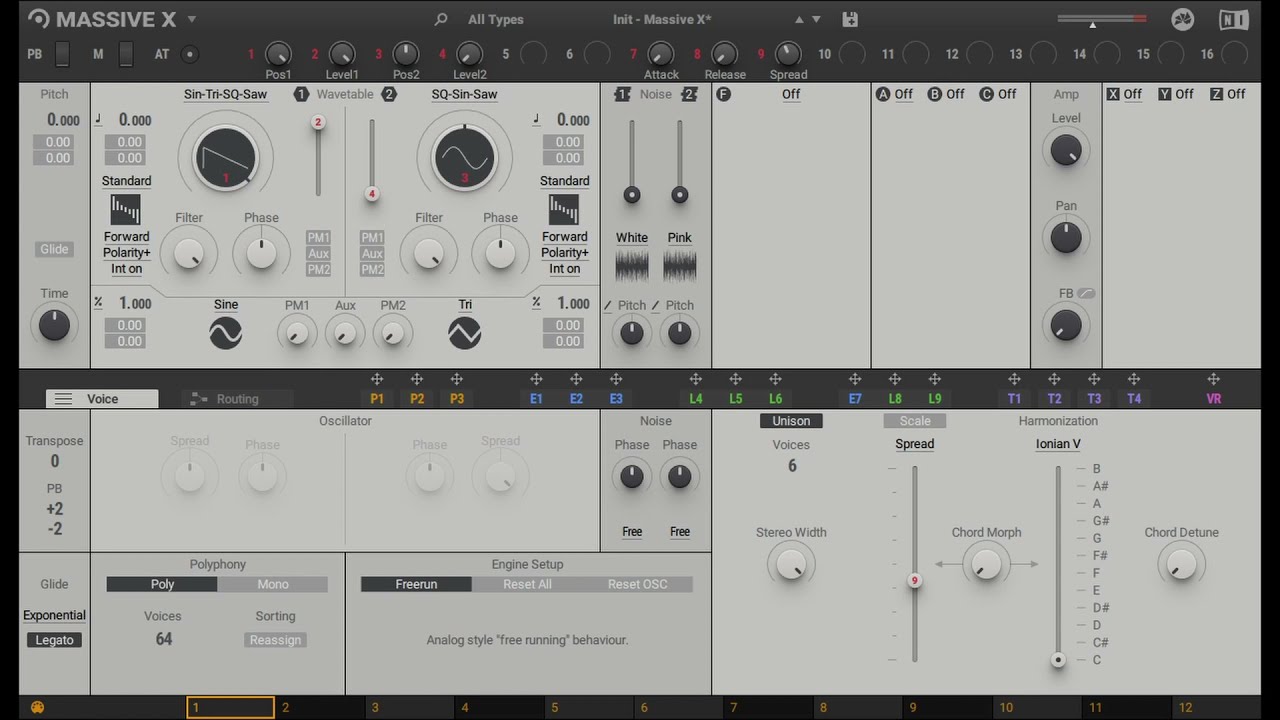Viewport: 1280px width, 720px height.
Task: Click the Stereo Width knob
Action: click(791, 565)
